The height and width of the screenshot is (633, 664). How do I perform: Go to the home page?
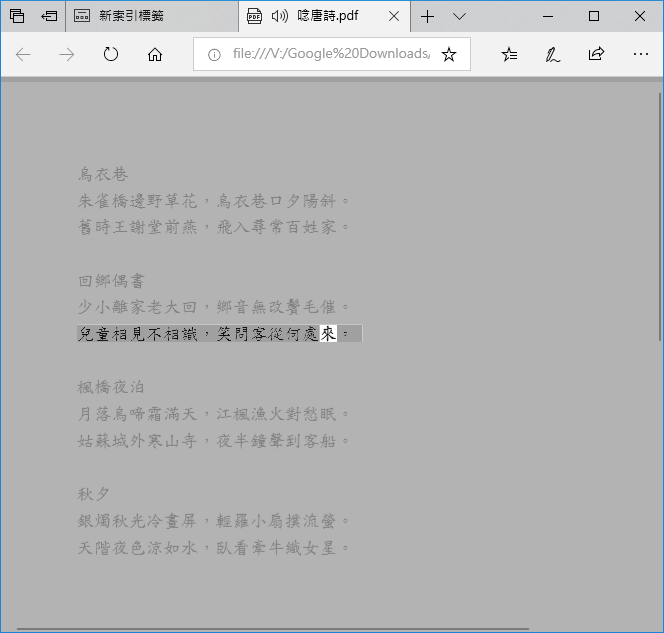click(155, 54)
